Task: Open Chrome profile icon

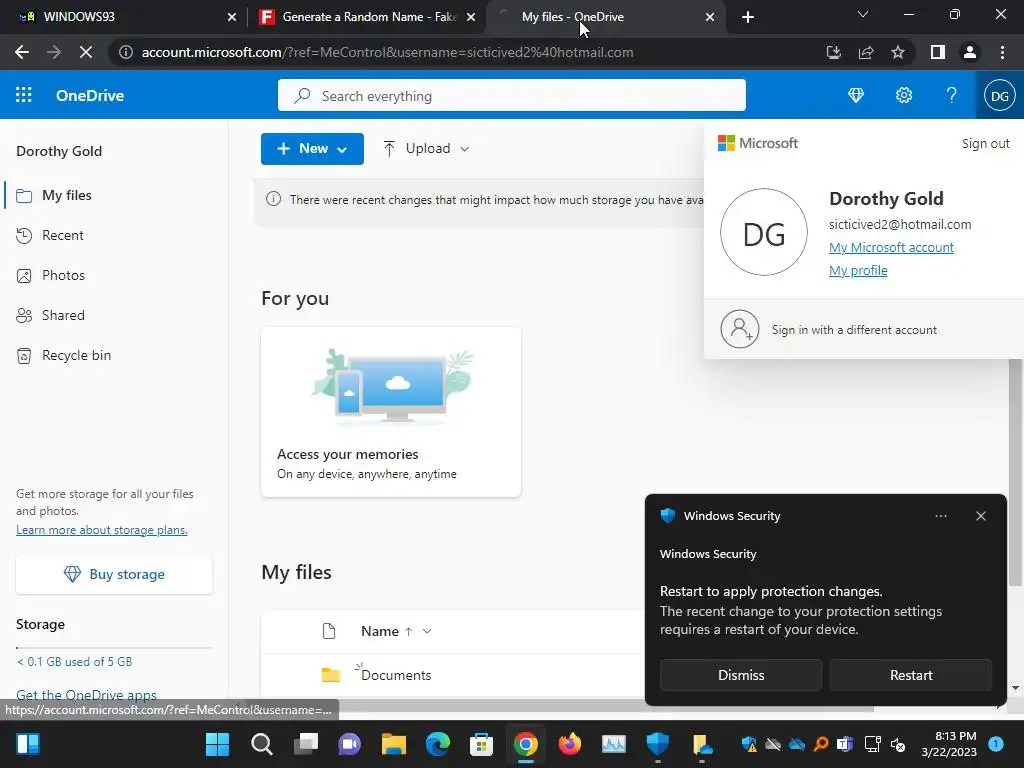Action: tap(970, 52)
